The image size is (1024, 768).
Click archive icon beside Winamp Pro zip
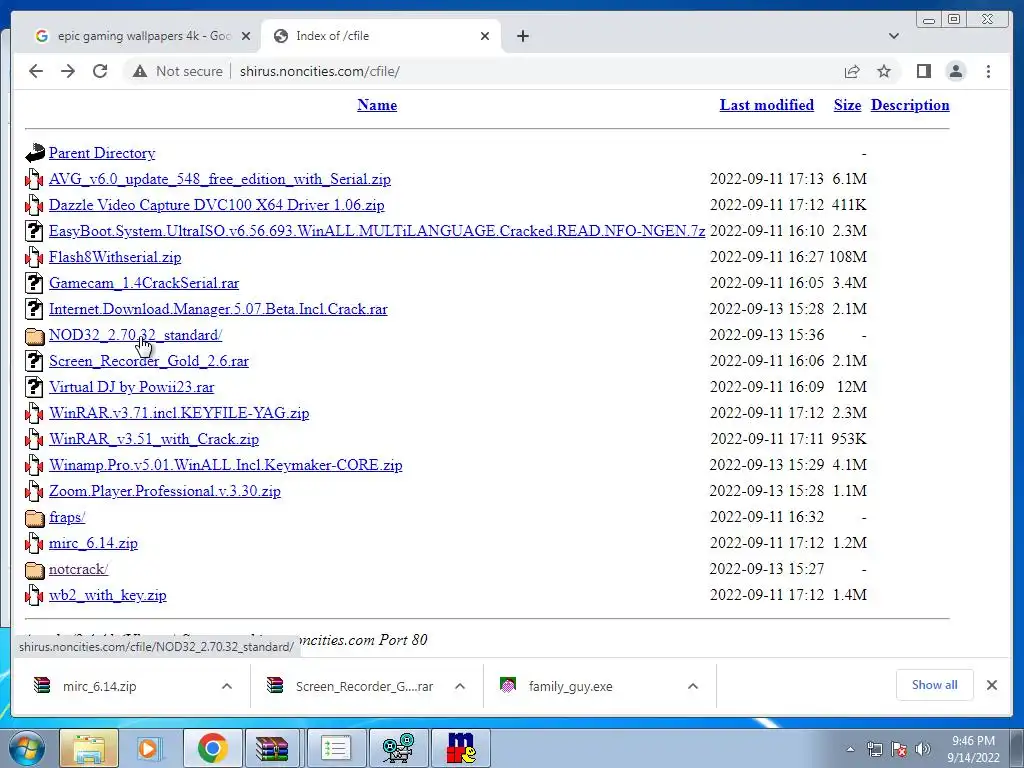coord(35,465)
